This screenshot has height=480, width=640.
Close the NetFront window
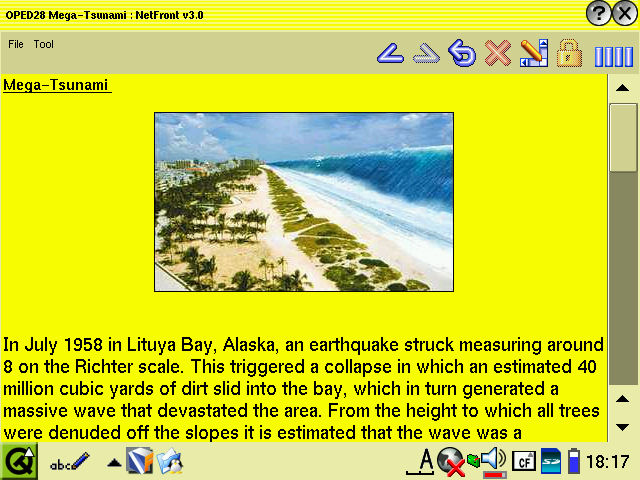(x=625, y=14)
